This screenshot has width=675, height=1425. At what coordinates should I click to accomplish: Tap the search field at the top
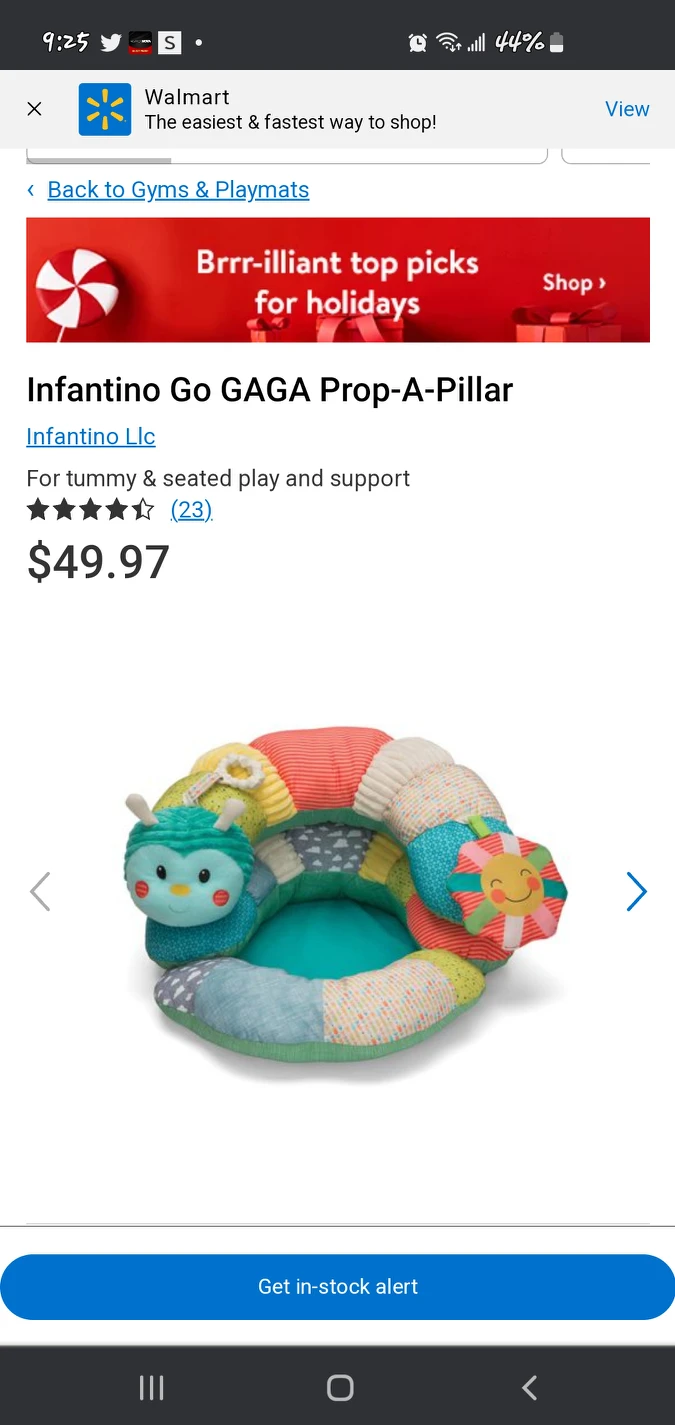click(x=286, y=155)
